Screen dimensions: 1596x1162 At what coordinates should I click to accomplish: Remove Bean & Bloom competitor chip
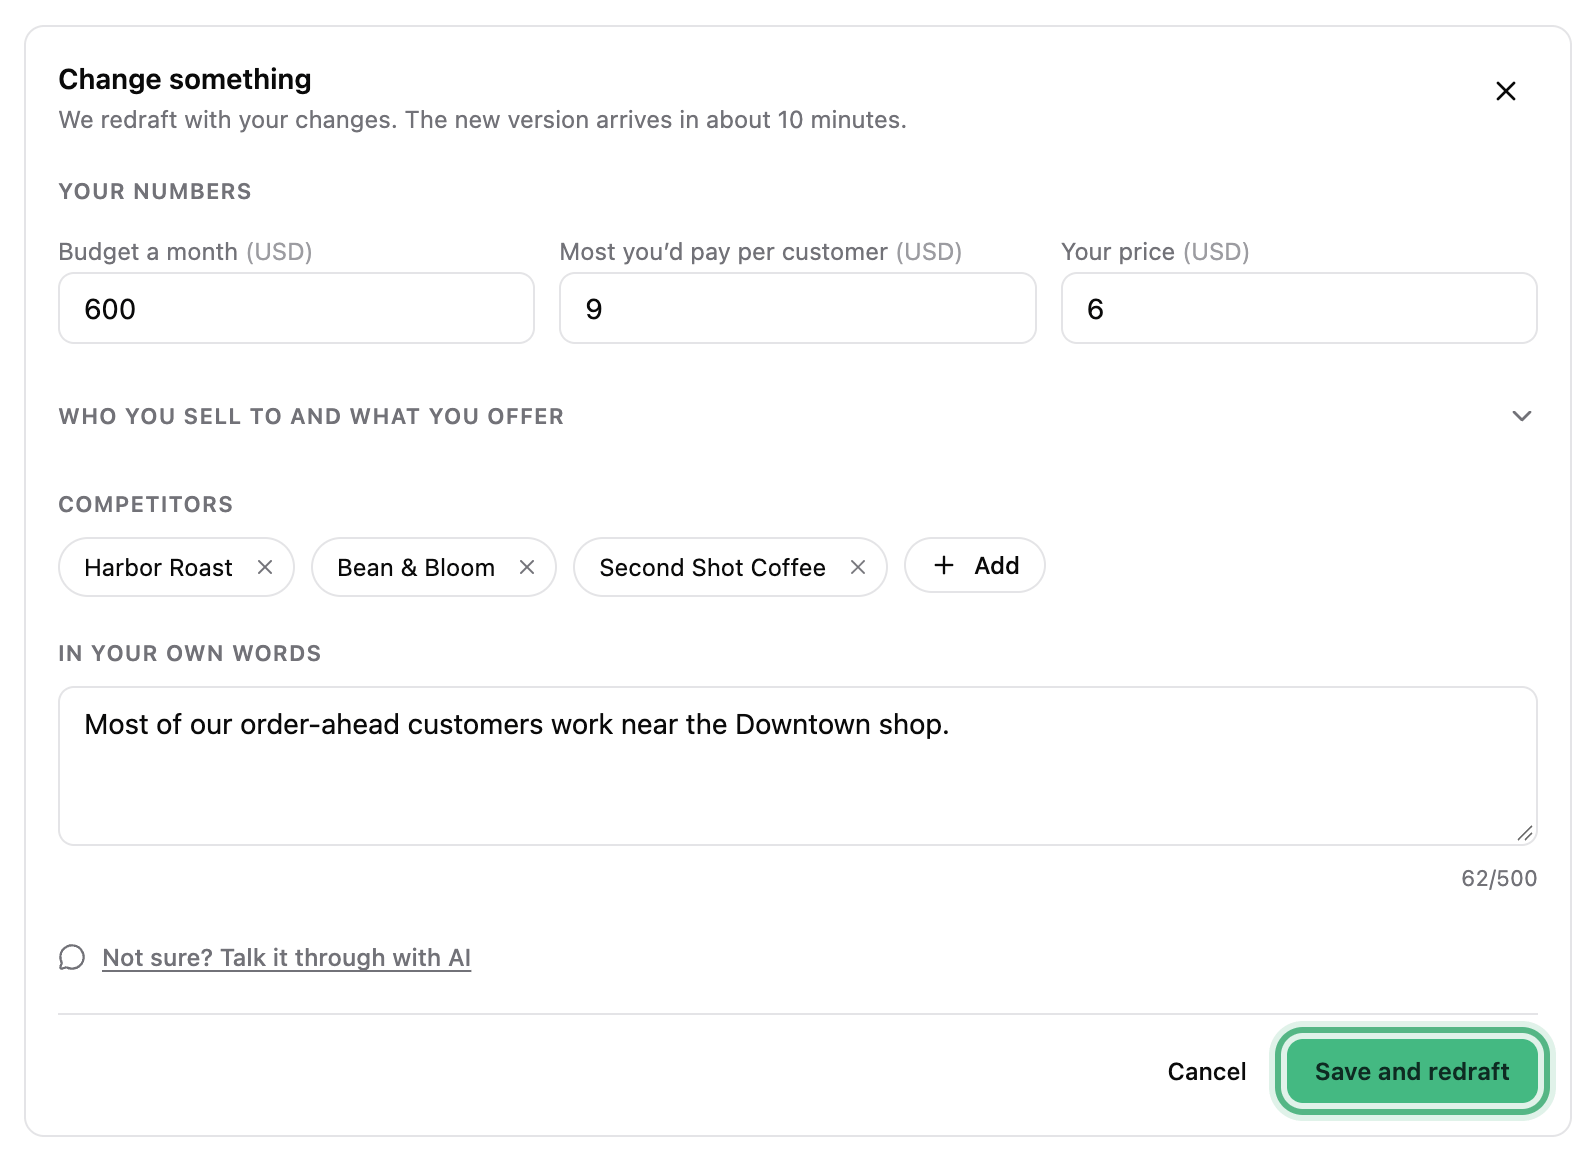[x=527, y=567]
